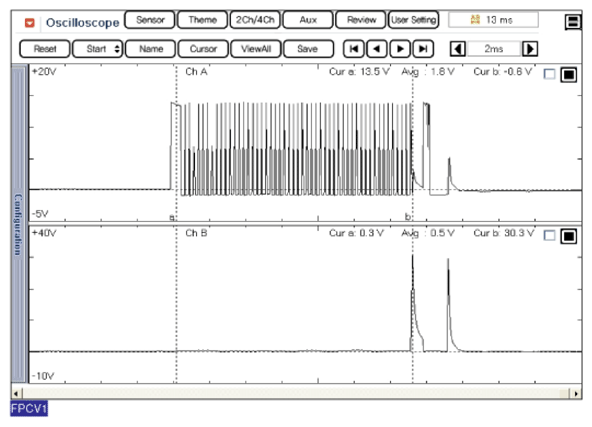
Task: Step back one frame arrow icon
Action: pos(377,49)
